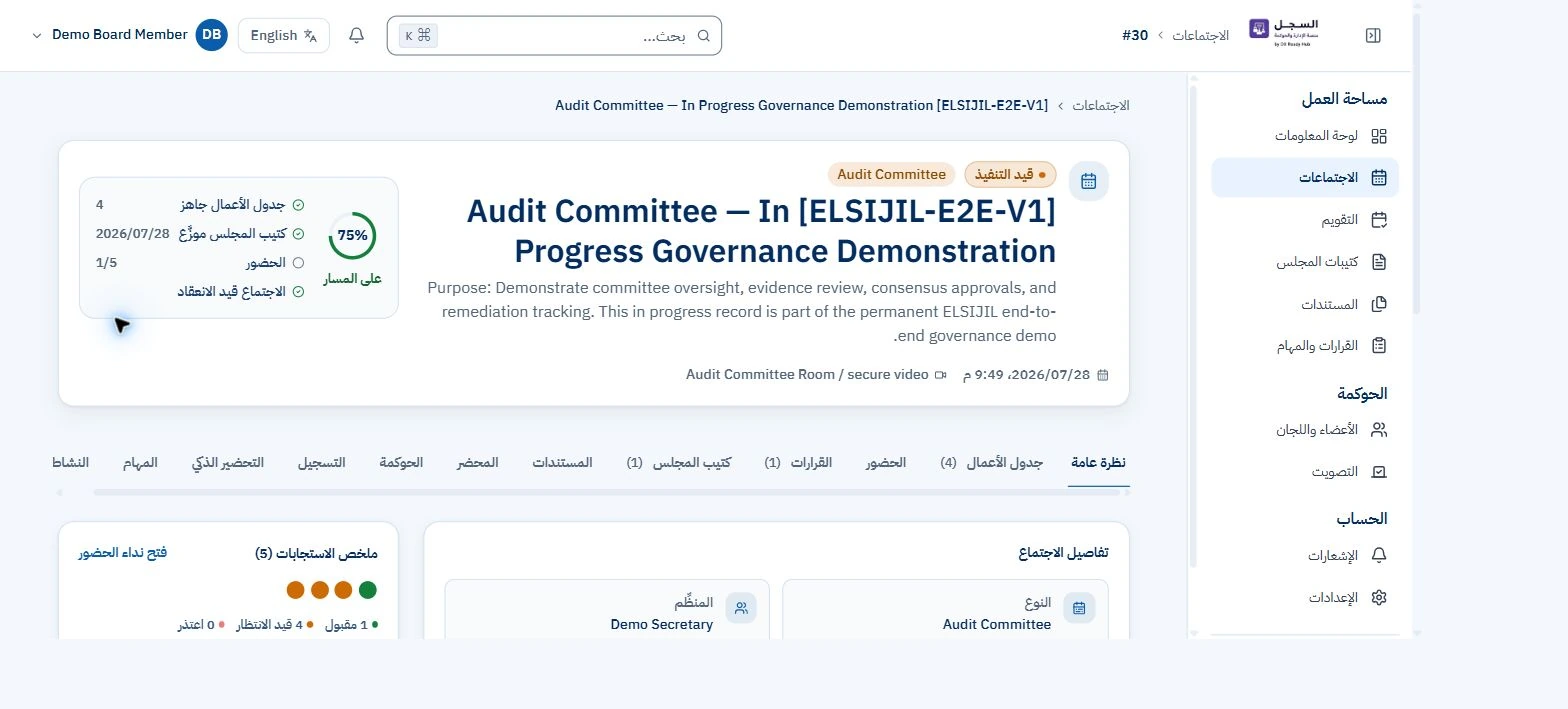1568x709 pixels.
Task: Click the جدول الأعمال جاهز checklist row
Action: coord(200,205)
